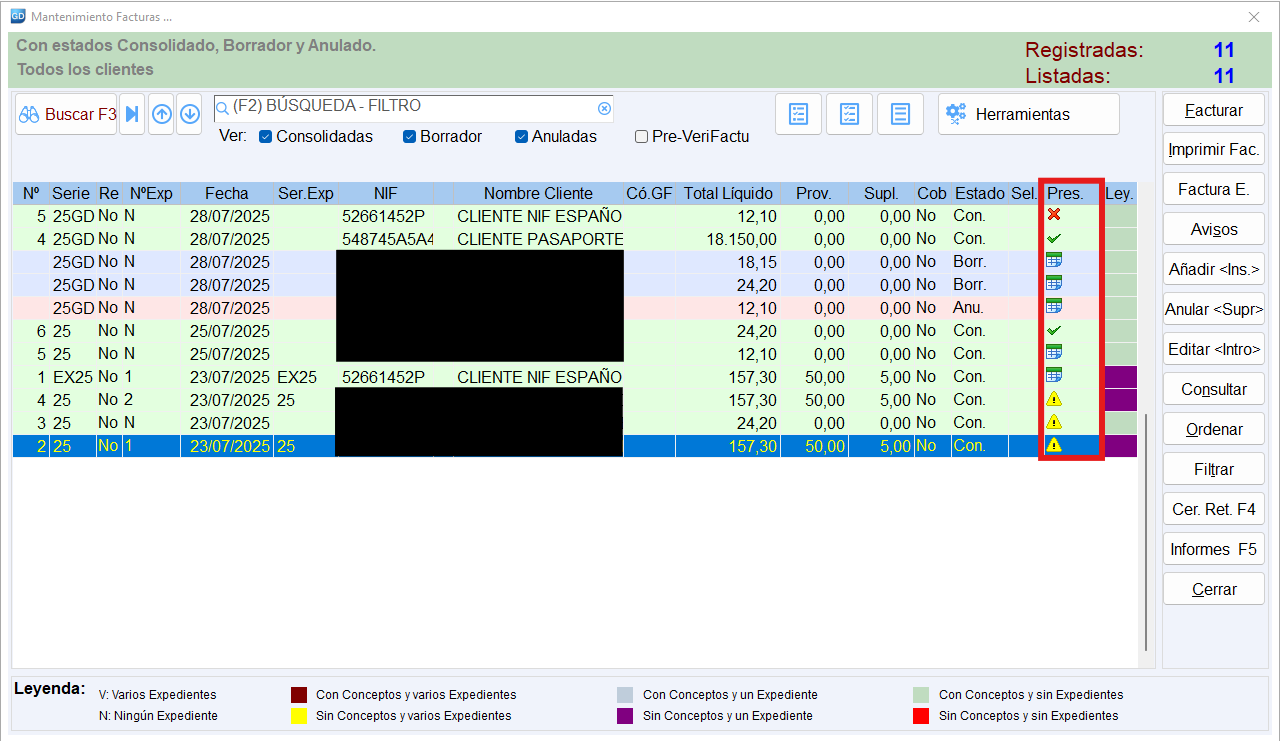
Task: Click the circled down arrow icon
Action: click(190, 114)
